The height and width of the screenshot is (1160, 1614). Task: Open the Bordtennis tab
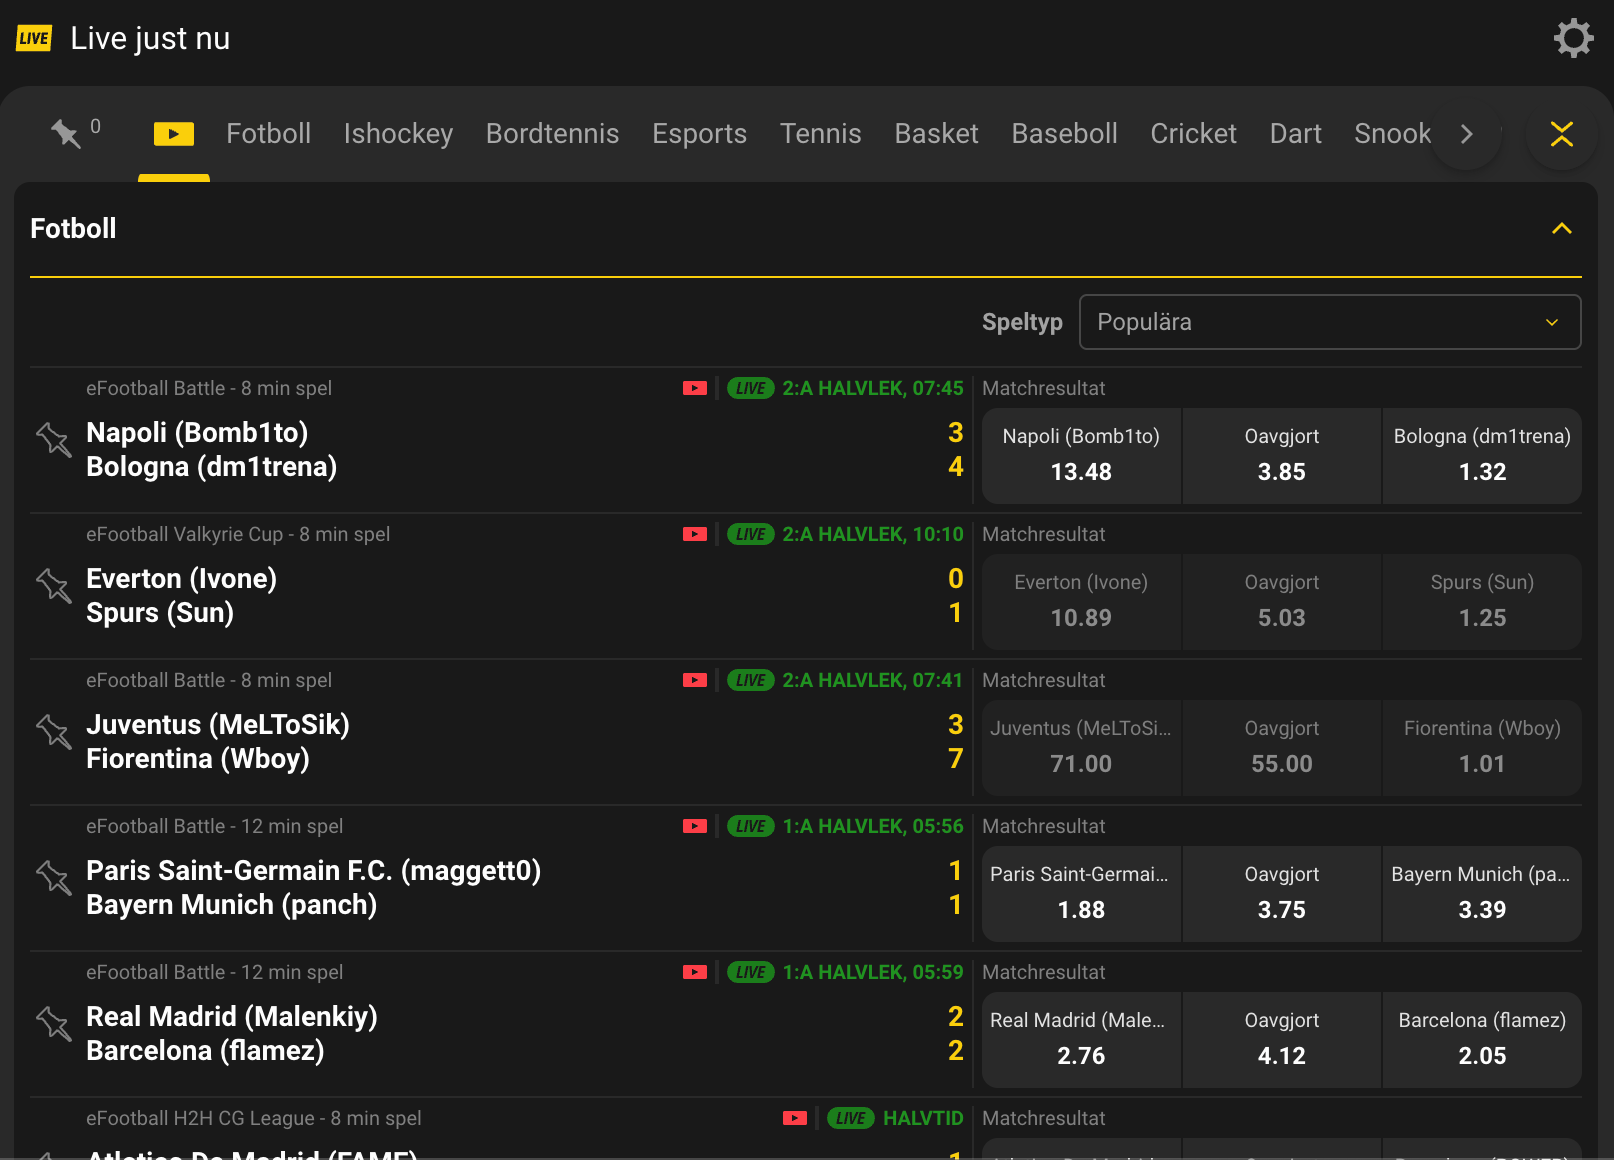552,134
